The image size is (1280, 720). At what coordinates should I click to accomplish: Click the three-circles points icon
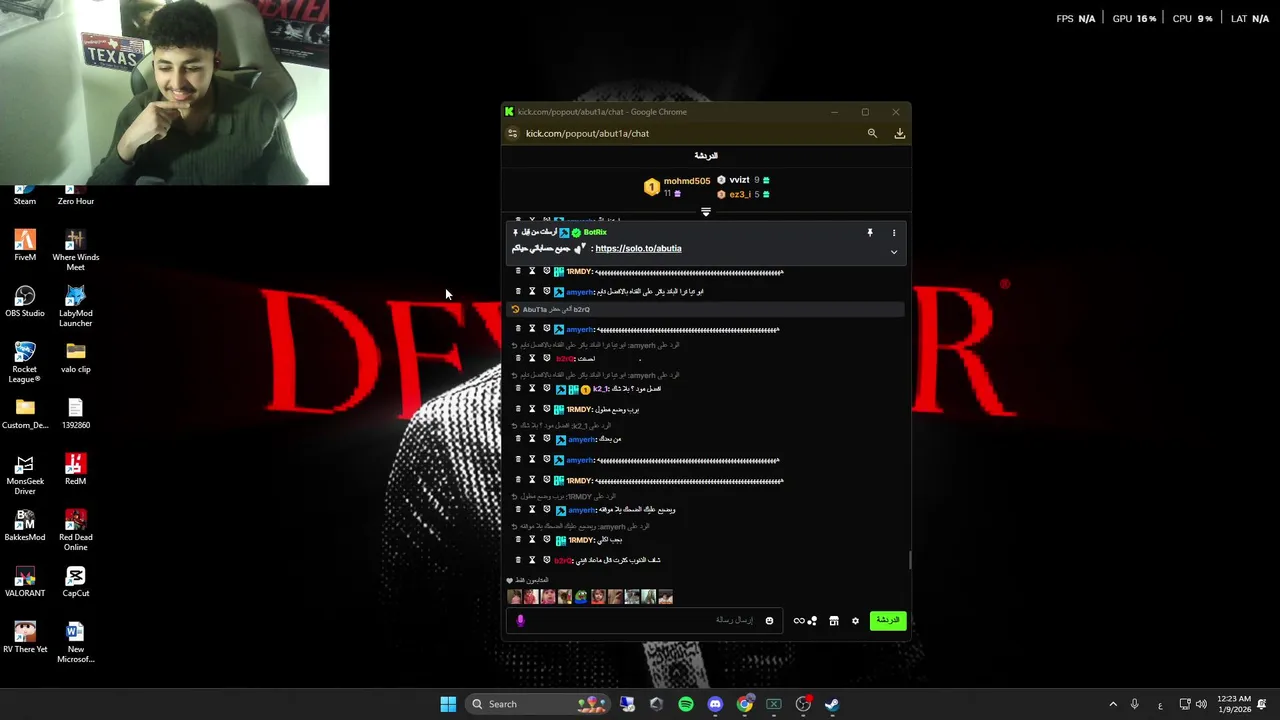tap(812, 621)
